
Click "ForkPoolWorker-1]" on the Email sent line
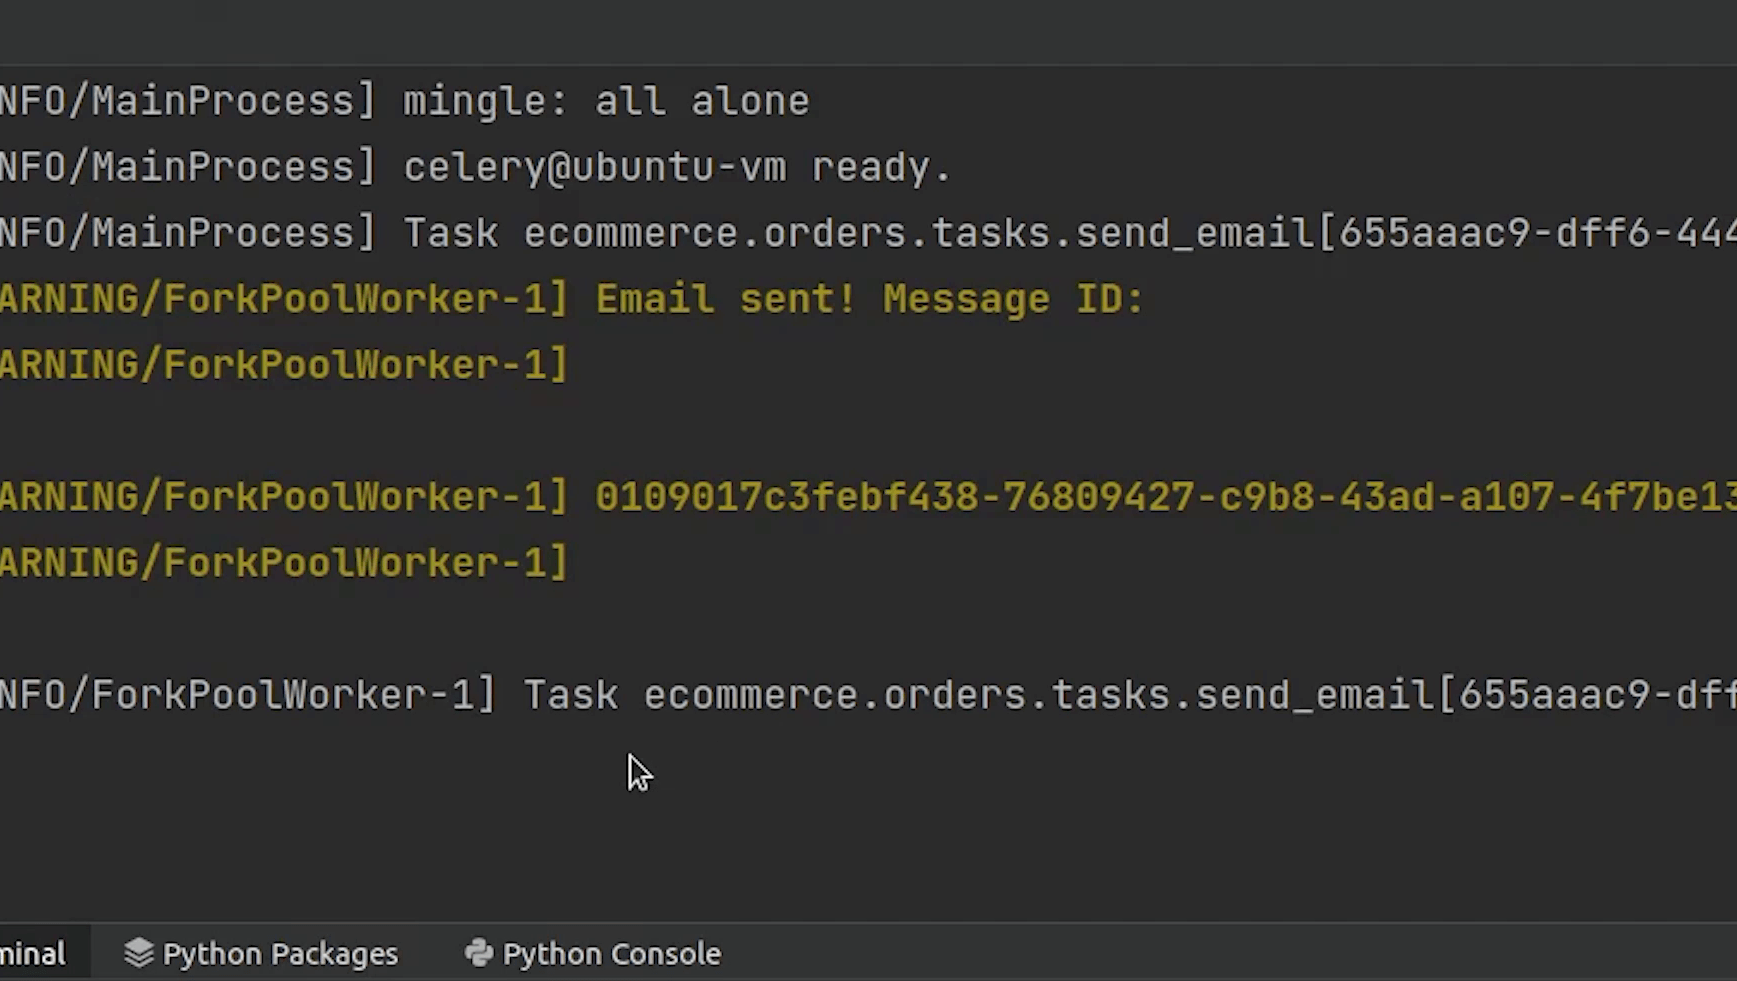[x=366, y=299]
